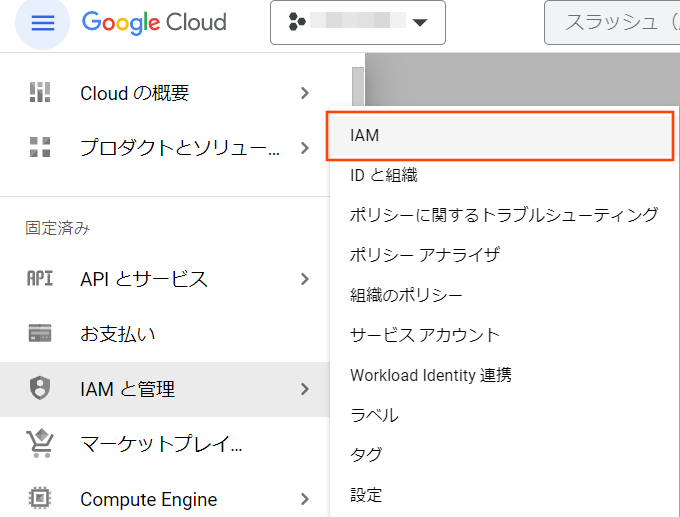Open the project selector dropdown arrow

(x=420, y=22)
